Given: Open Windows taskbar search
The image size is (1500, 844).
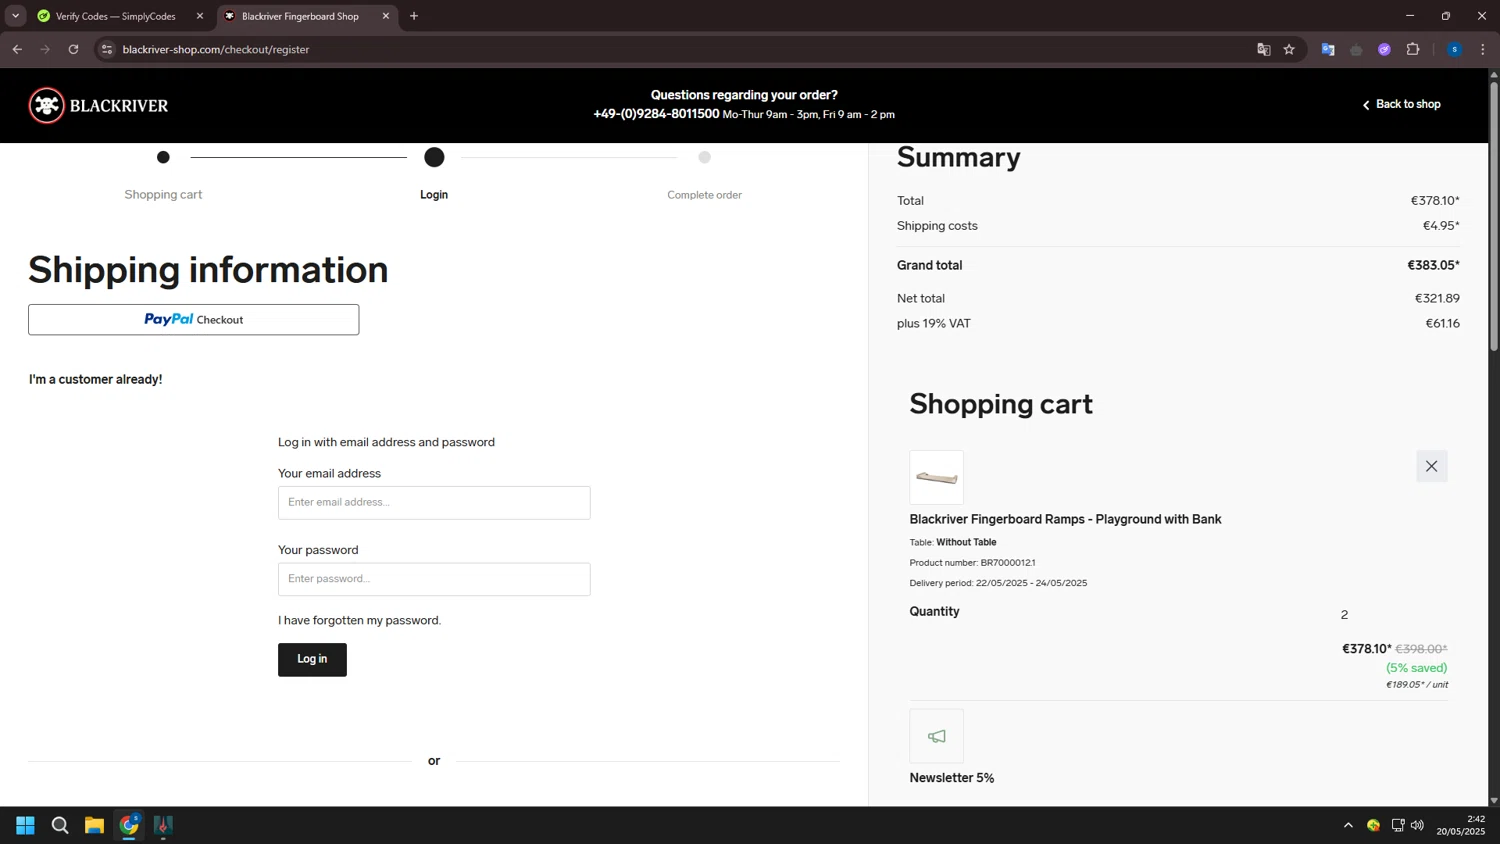Looking at the screenshot, I should 60,825.
